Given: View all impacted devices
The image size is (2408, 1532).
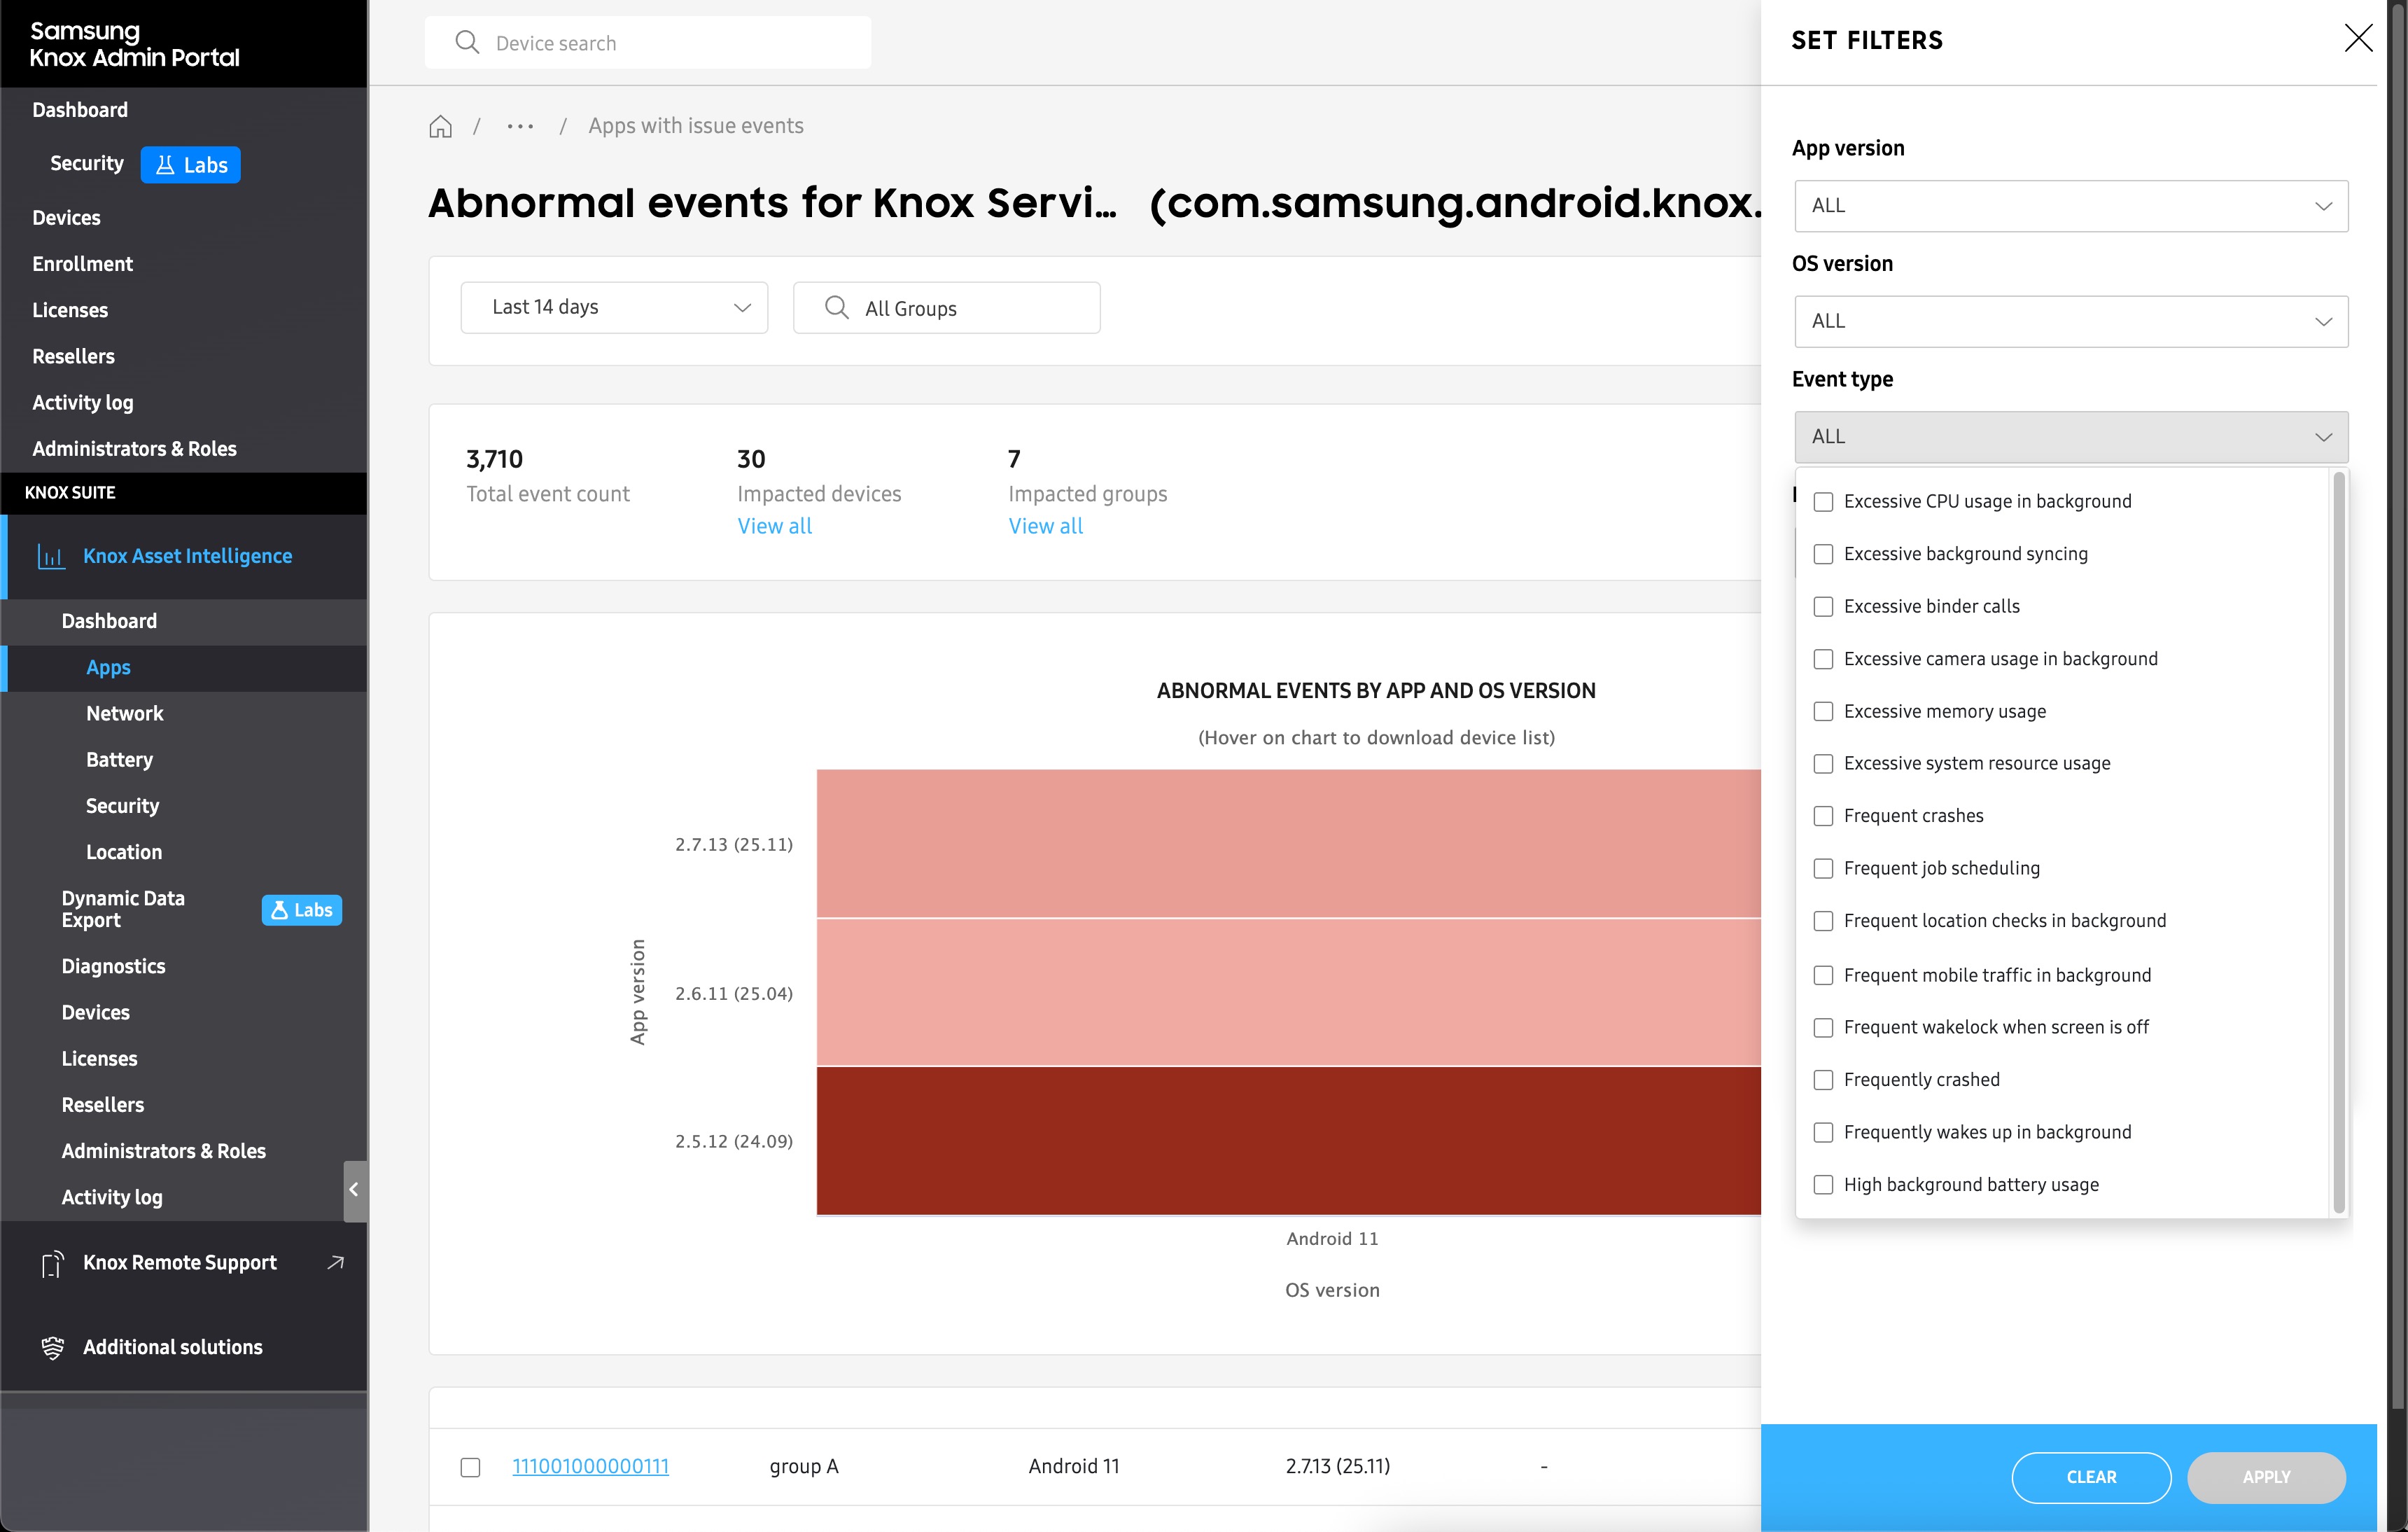Looking at the screenshot, I should [774, 526].
